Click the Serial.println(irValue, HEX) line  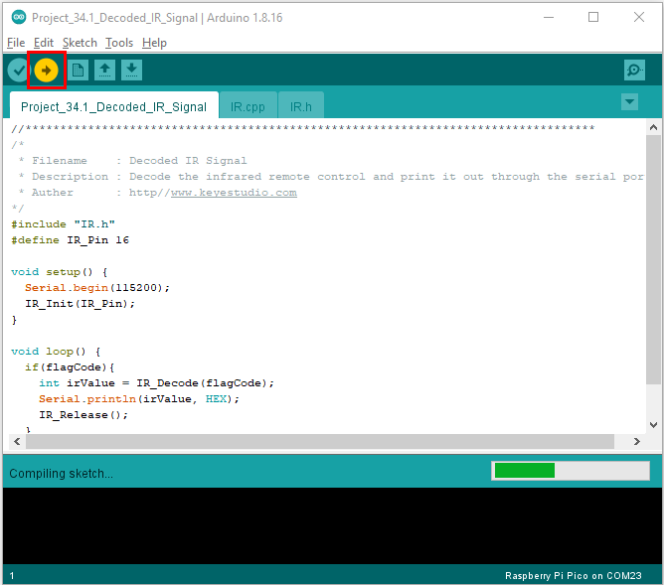[x=139, y=399]
